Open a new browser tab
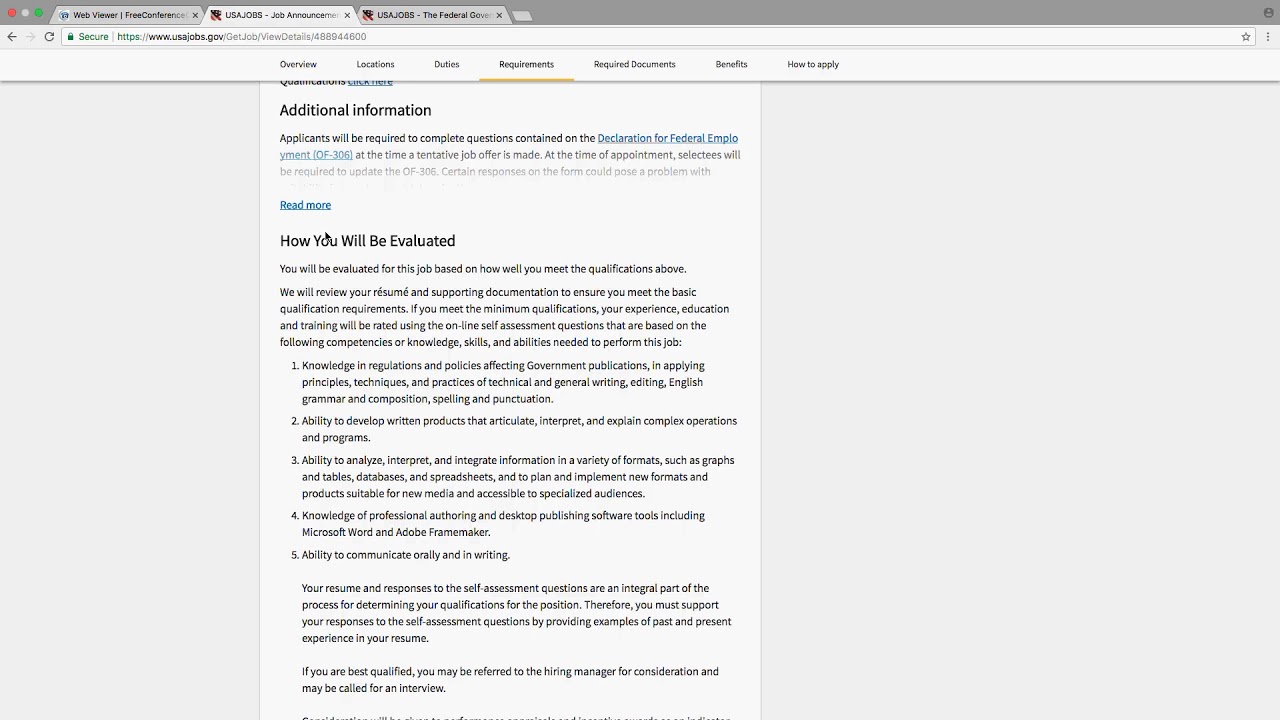This screenshot has height=720, width=1280. coord(522,15)
